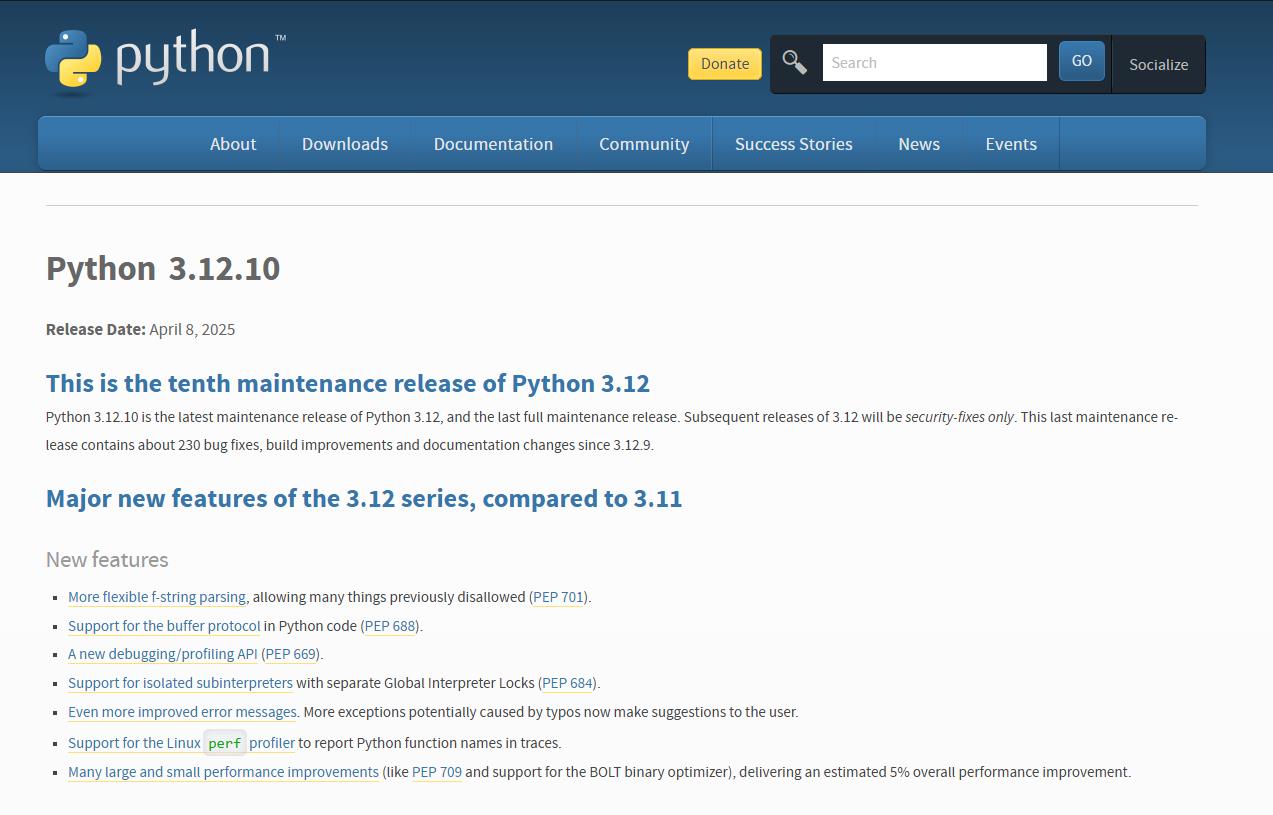This screenshot has height=815, width=1273.
Task: Follow the PEP 709 link
Action: click(x=437, y=772)
